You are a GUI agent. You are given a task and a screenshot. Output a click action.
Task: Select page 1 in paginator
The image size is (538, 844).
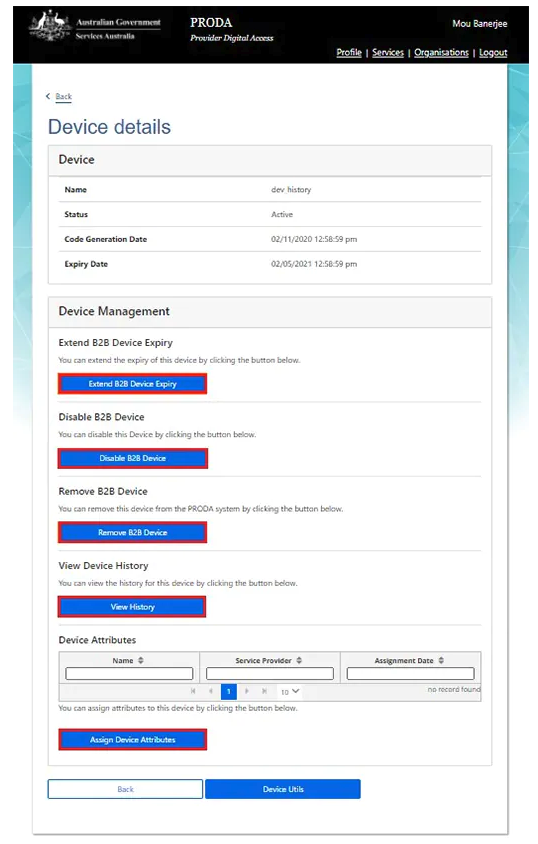point(229,691)
